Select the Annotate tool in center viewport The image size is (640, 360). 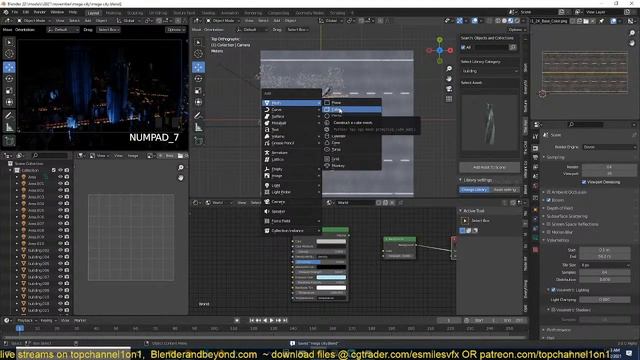point(198,116)
